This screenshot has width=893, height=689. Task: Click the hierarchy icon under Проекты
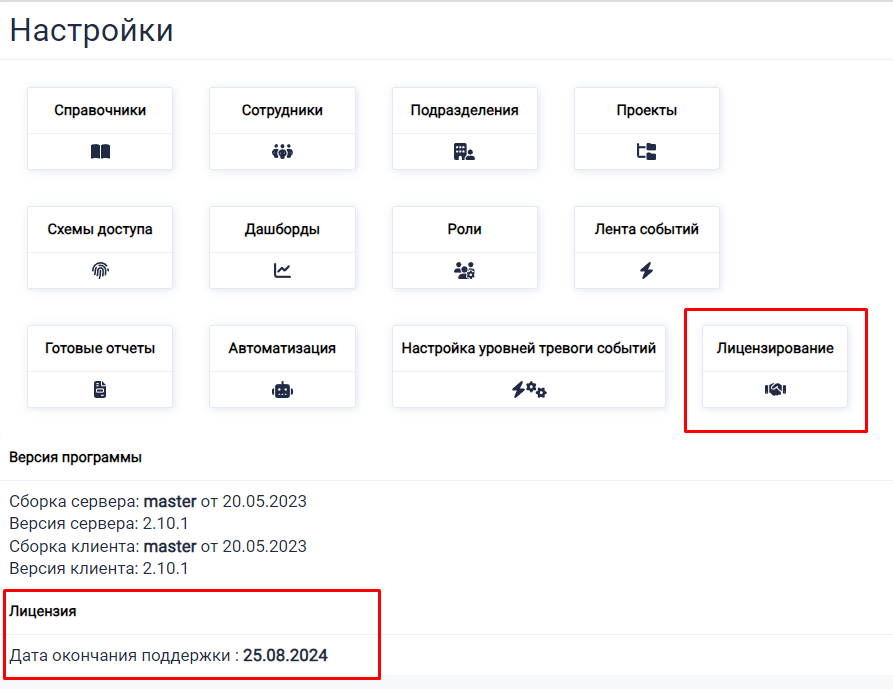tap(645, 150)
